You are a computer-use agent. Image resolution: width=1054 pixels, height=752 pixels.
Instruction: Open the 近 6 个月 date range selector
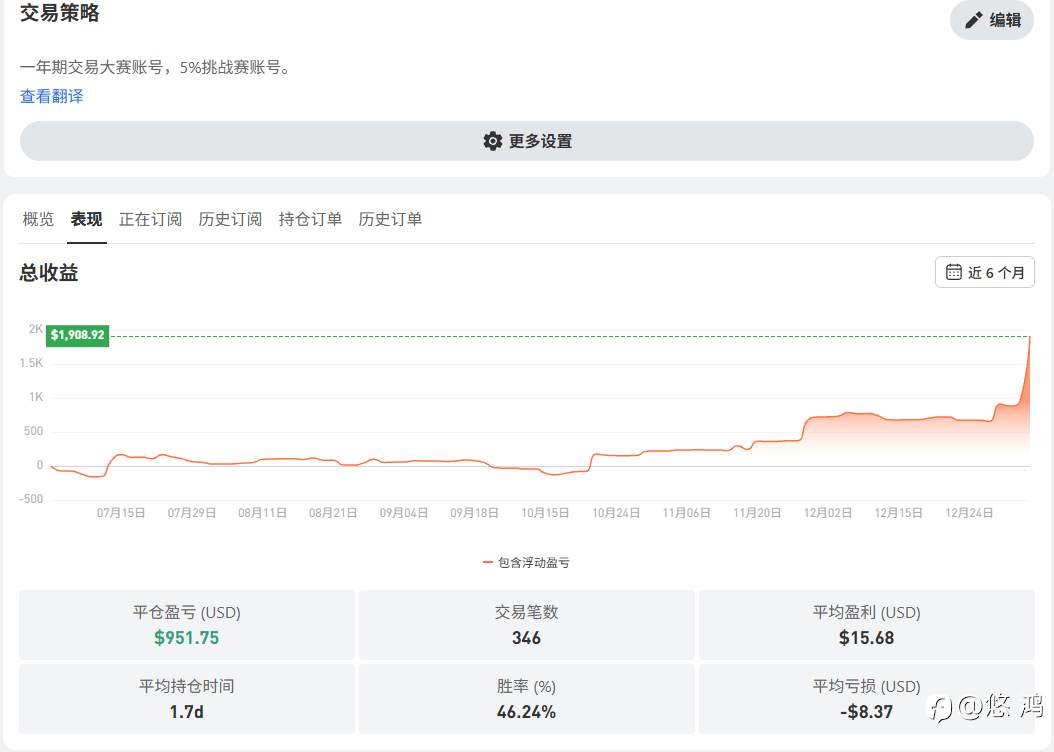[984, 271]
